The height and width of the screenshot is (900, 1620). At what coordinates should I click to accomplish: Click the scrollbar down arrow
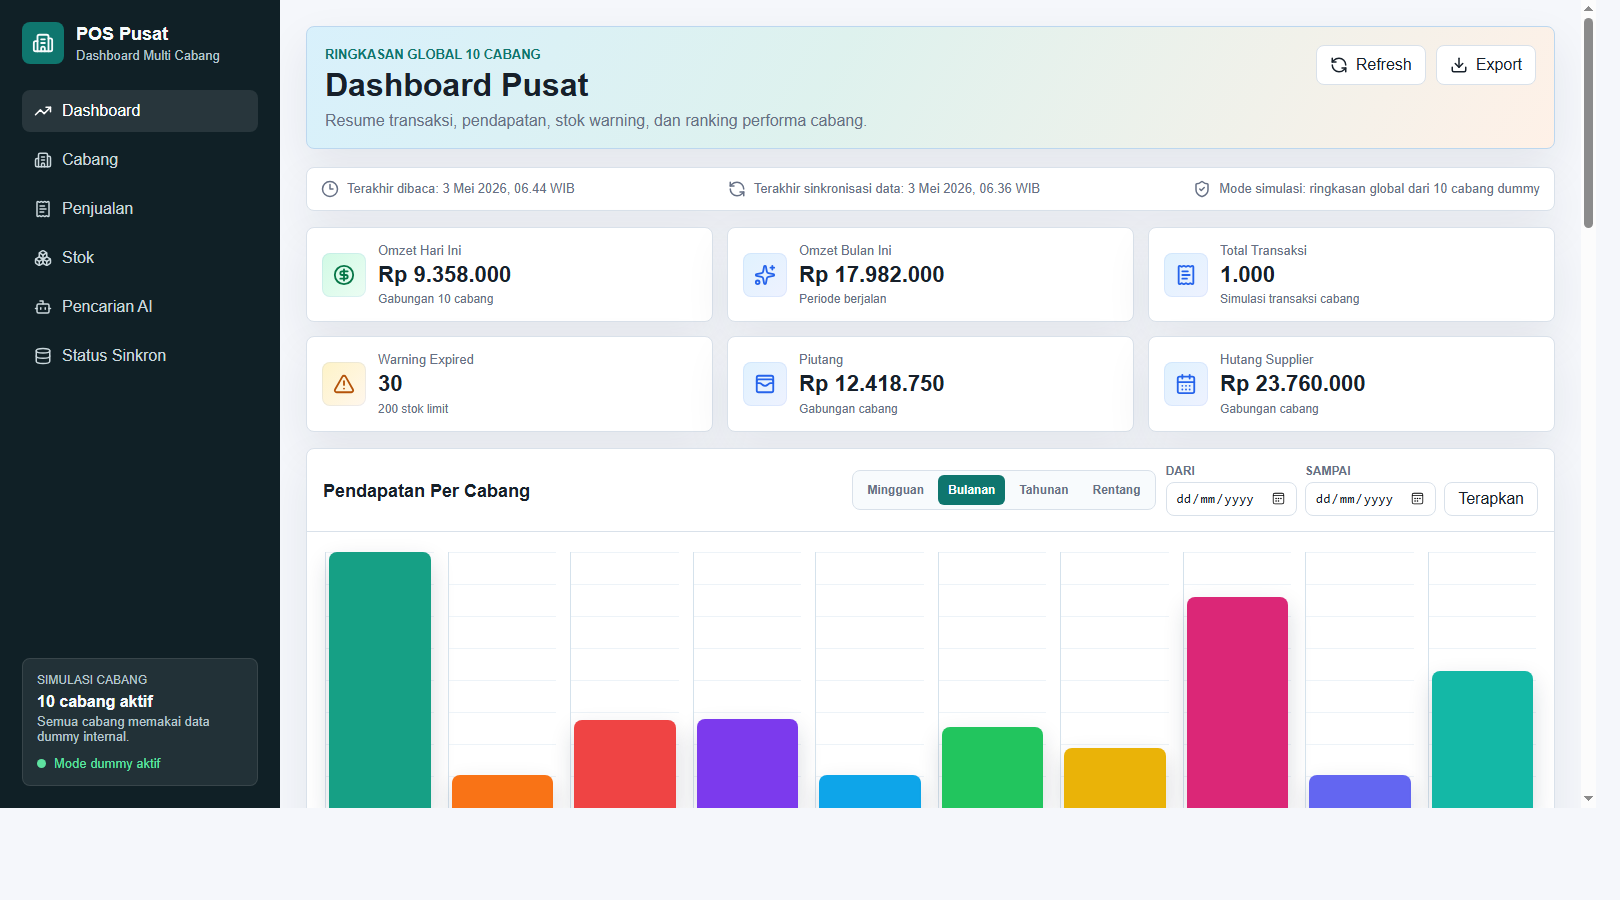coord(1588,799)
